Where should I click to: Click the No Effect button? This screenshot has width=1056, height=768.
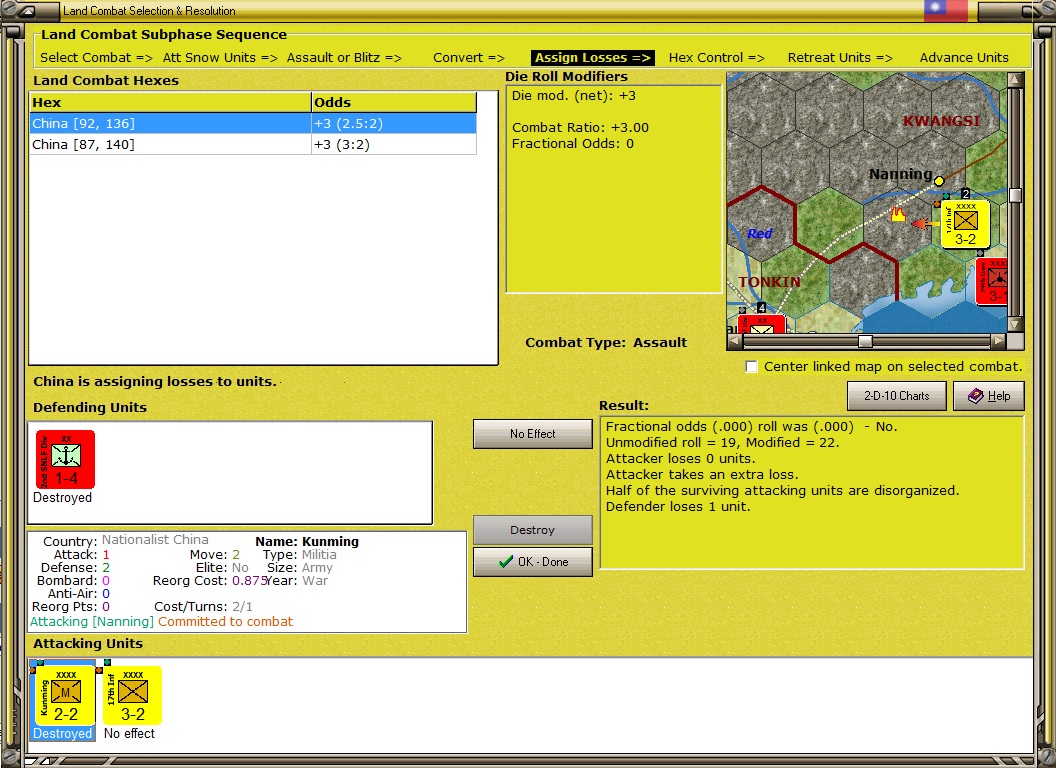(x=533, y=434)
